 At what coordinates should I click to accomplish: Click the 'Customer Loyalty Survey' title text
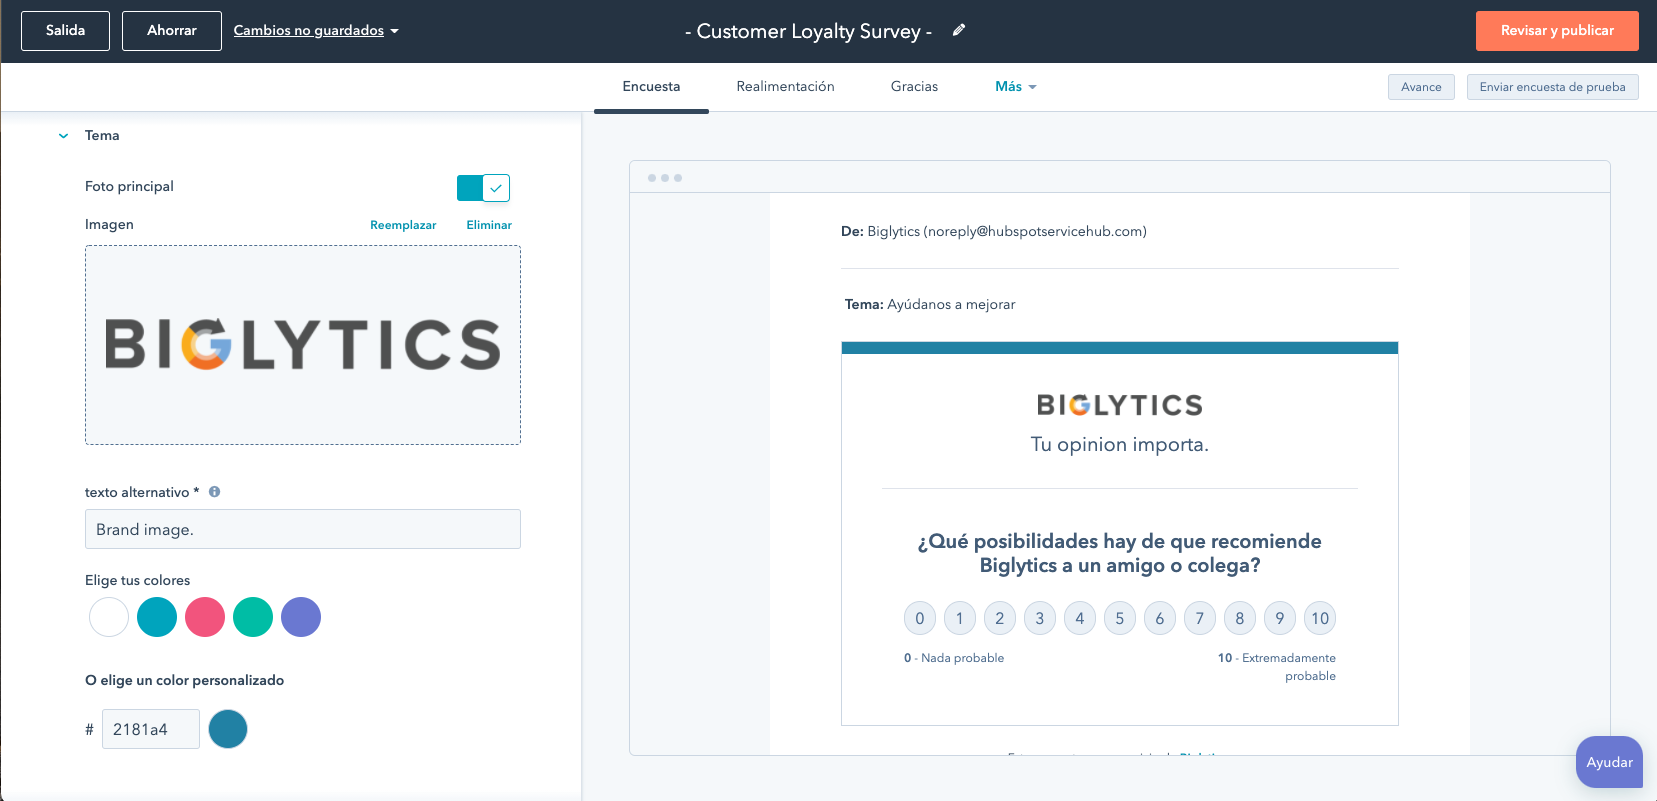point(809,31)
